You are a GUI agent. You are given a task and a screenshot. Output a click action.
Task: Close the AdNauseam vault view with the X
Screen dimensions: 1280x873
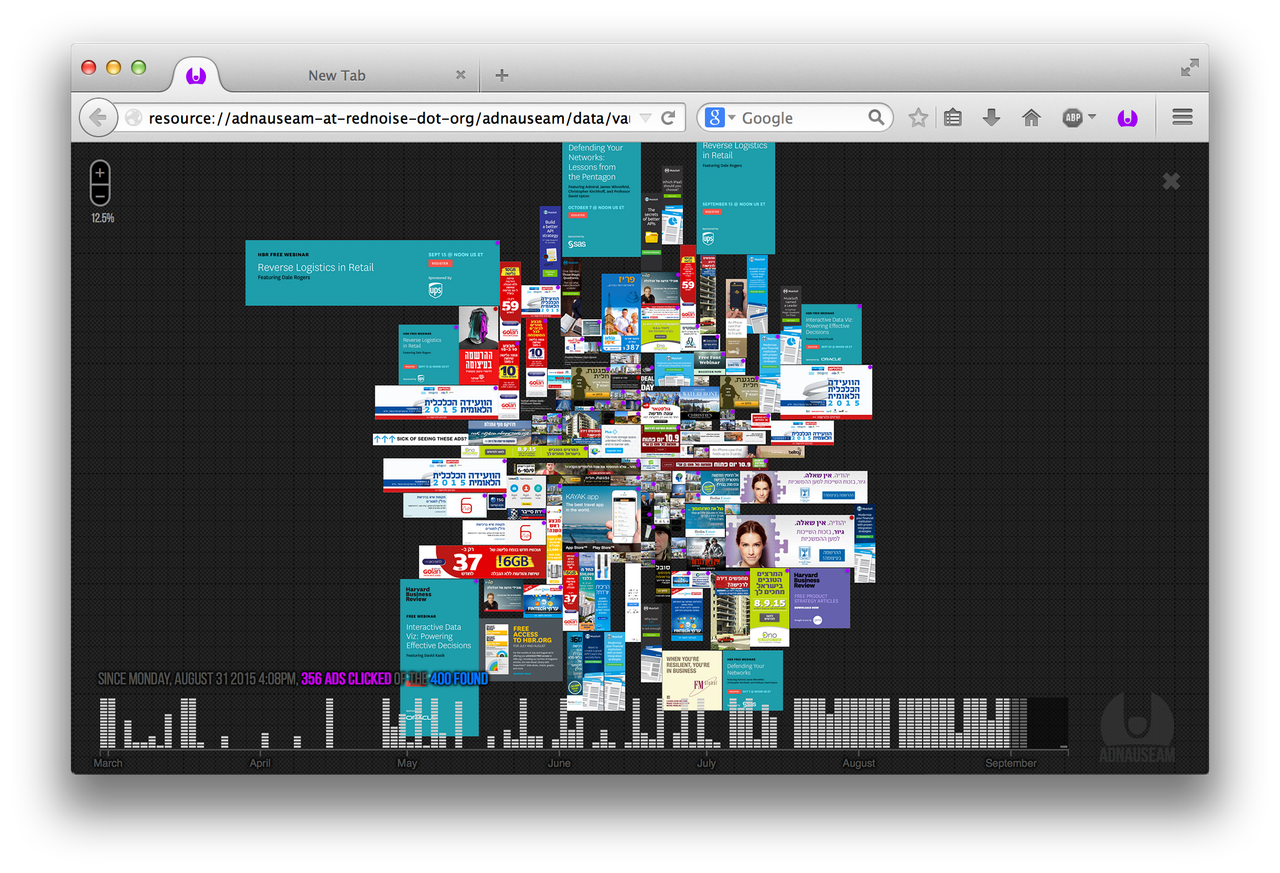pos(1171,181)
